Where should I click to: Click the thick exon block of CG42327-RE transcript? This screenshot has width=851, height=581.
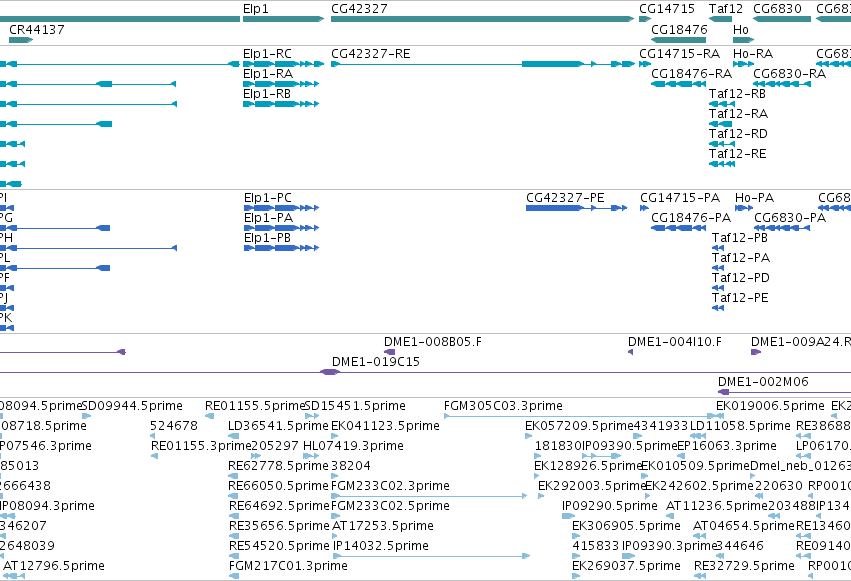pyautogui.click(x=551, y=64)
